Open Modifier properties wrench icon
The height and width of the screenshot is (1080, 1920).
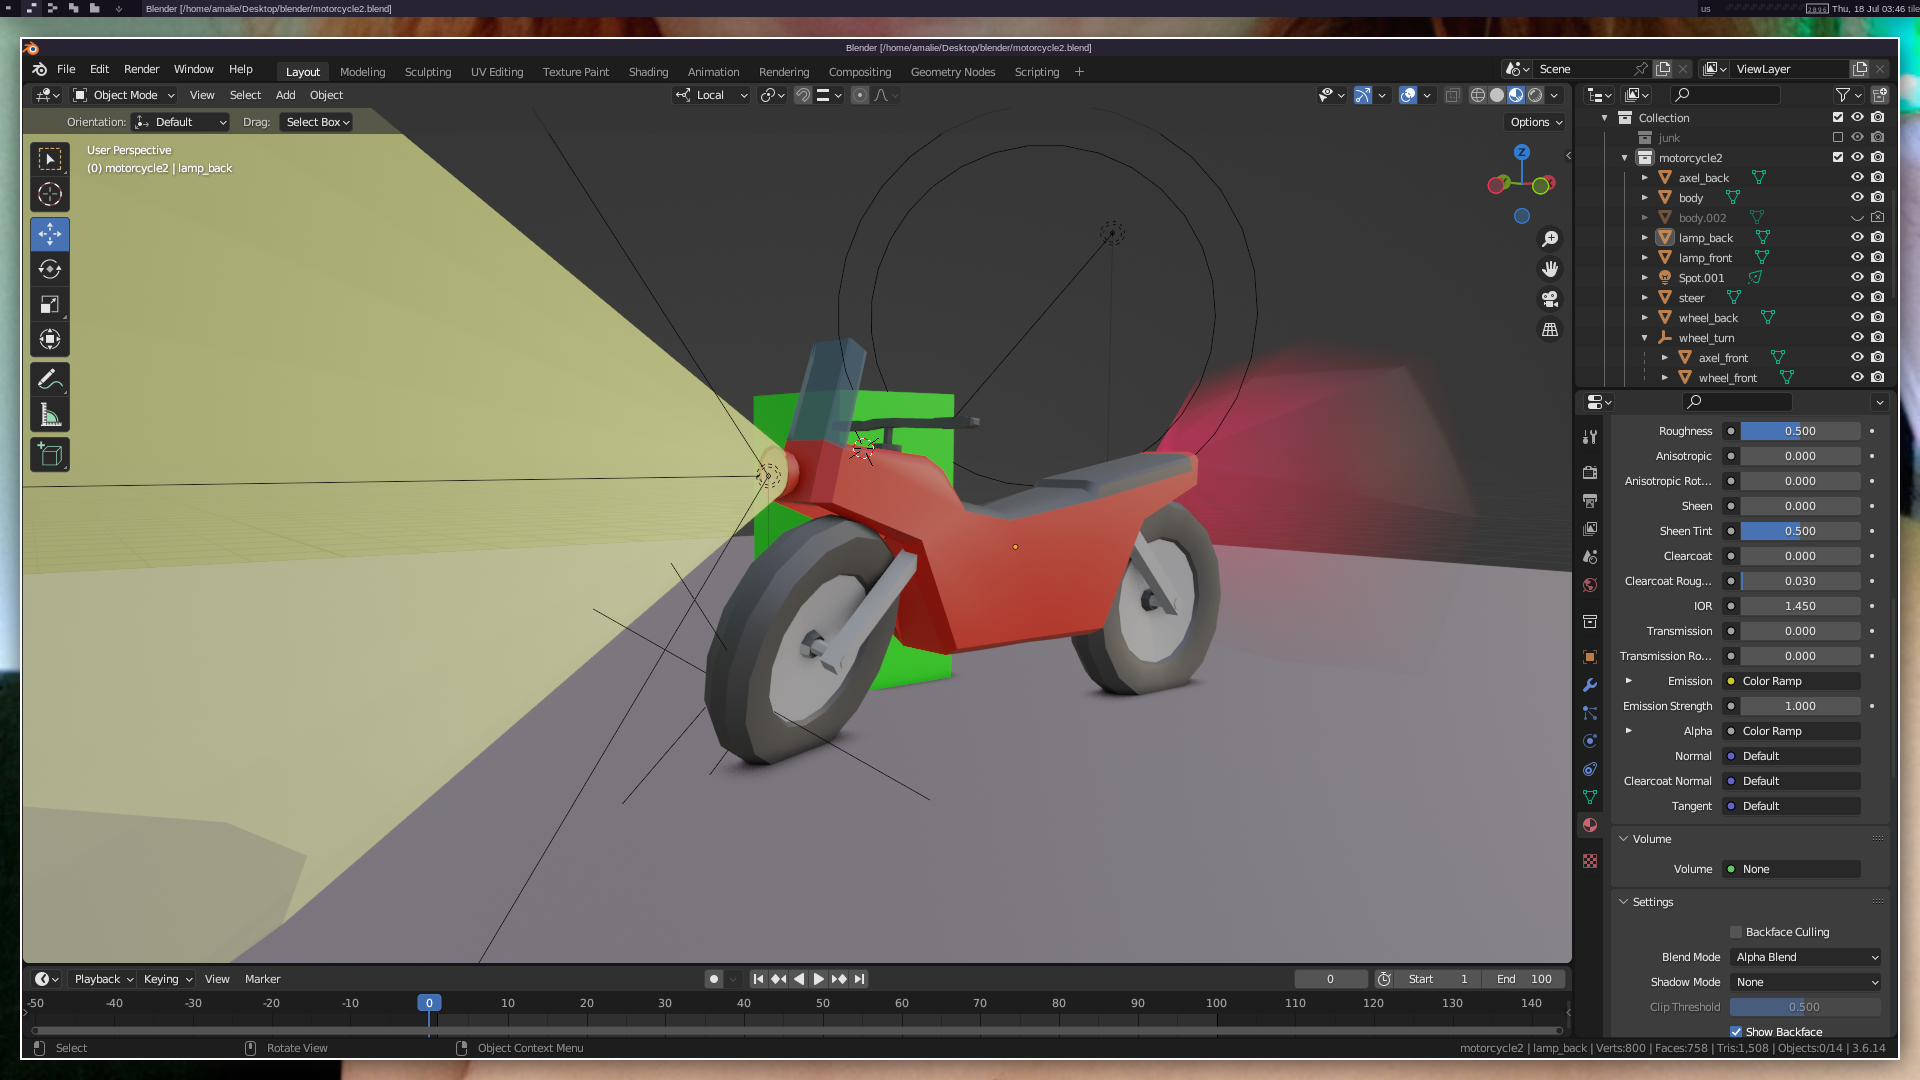(x=1590, y=685)
